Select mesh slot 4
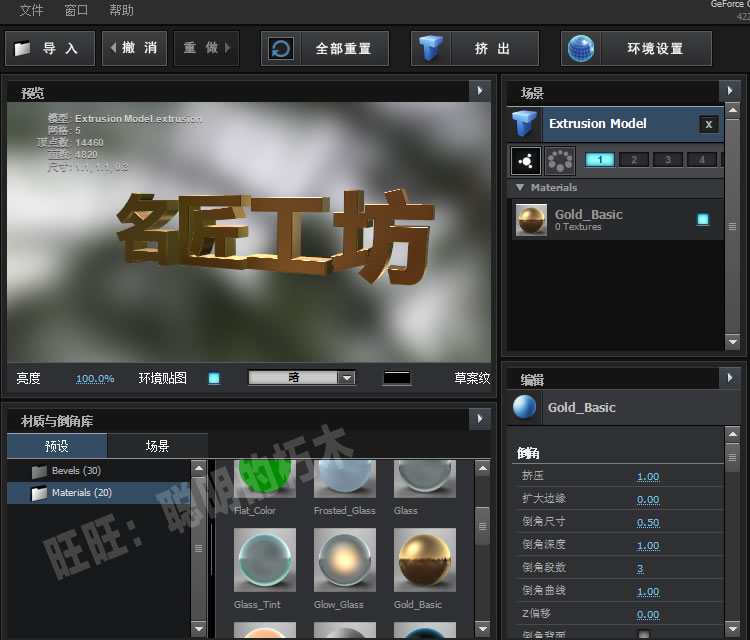750x640 pixels. tap(702, 160)
